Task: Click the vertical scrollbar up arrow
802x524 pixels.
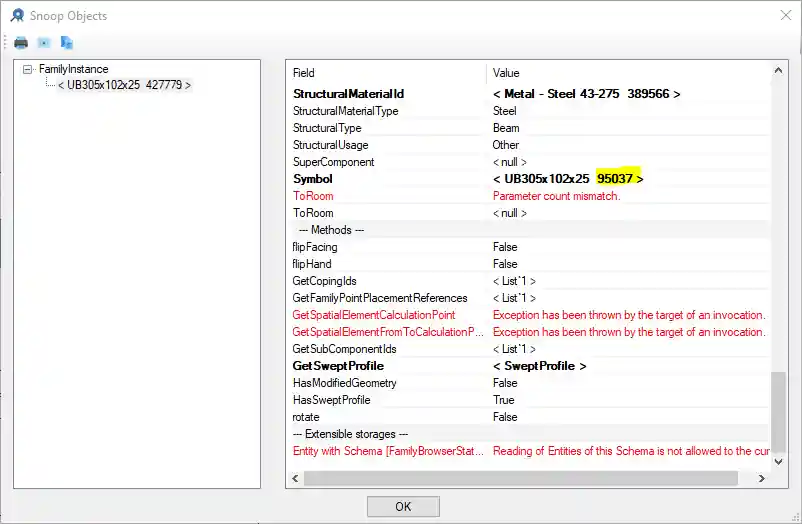Action: click(779, 69)
